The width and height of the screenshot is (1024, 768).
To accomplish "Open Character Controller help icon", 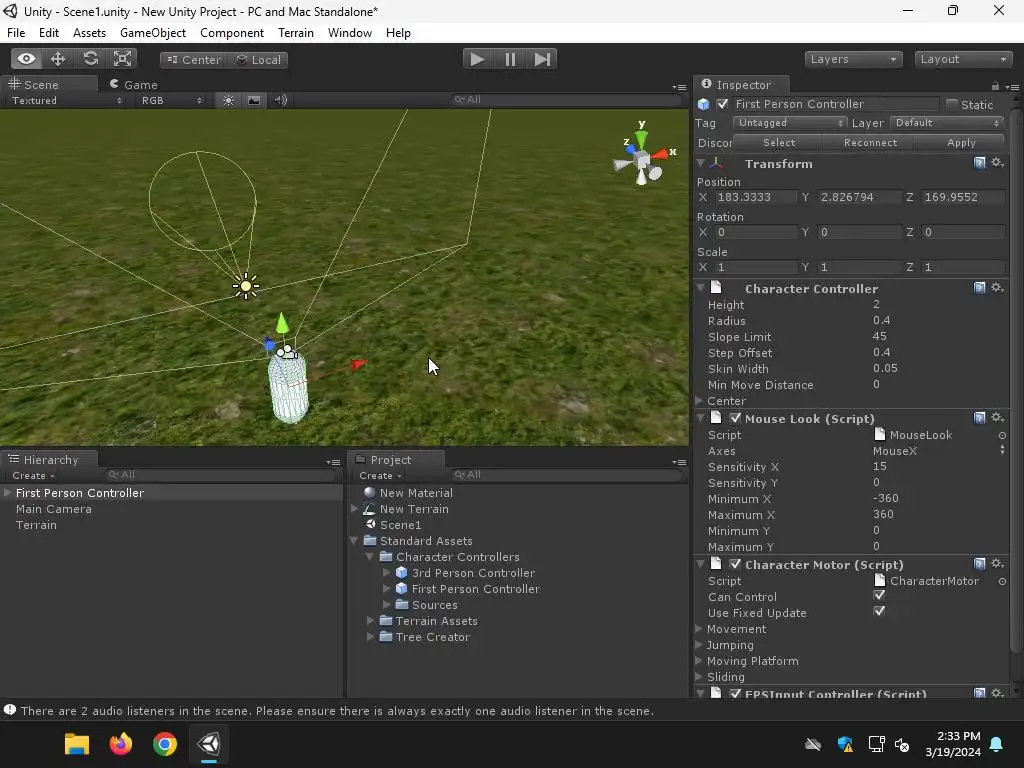I will point(979,287).
